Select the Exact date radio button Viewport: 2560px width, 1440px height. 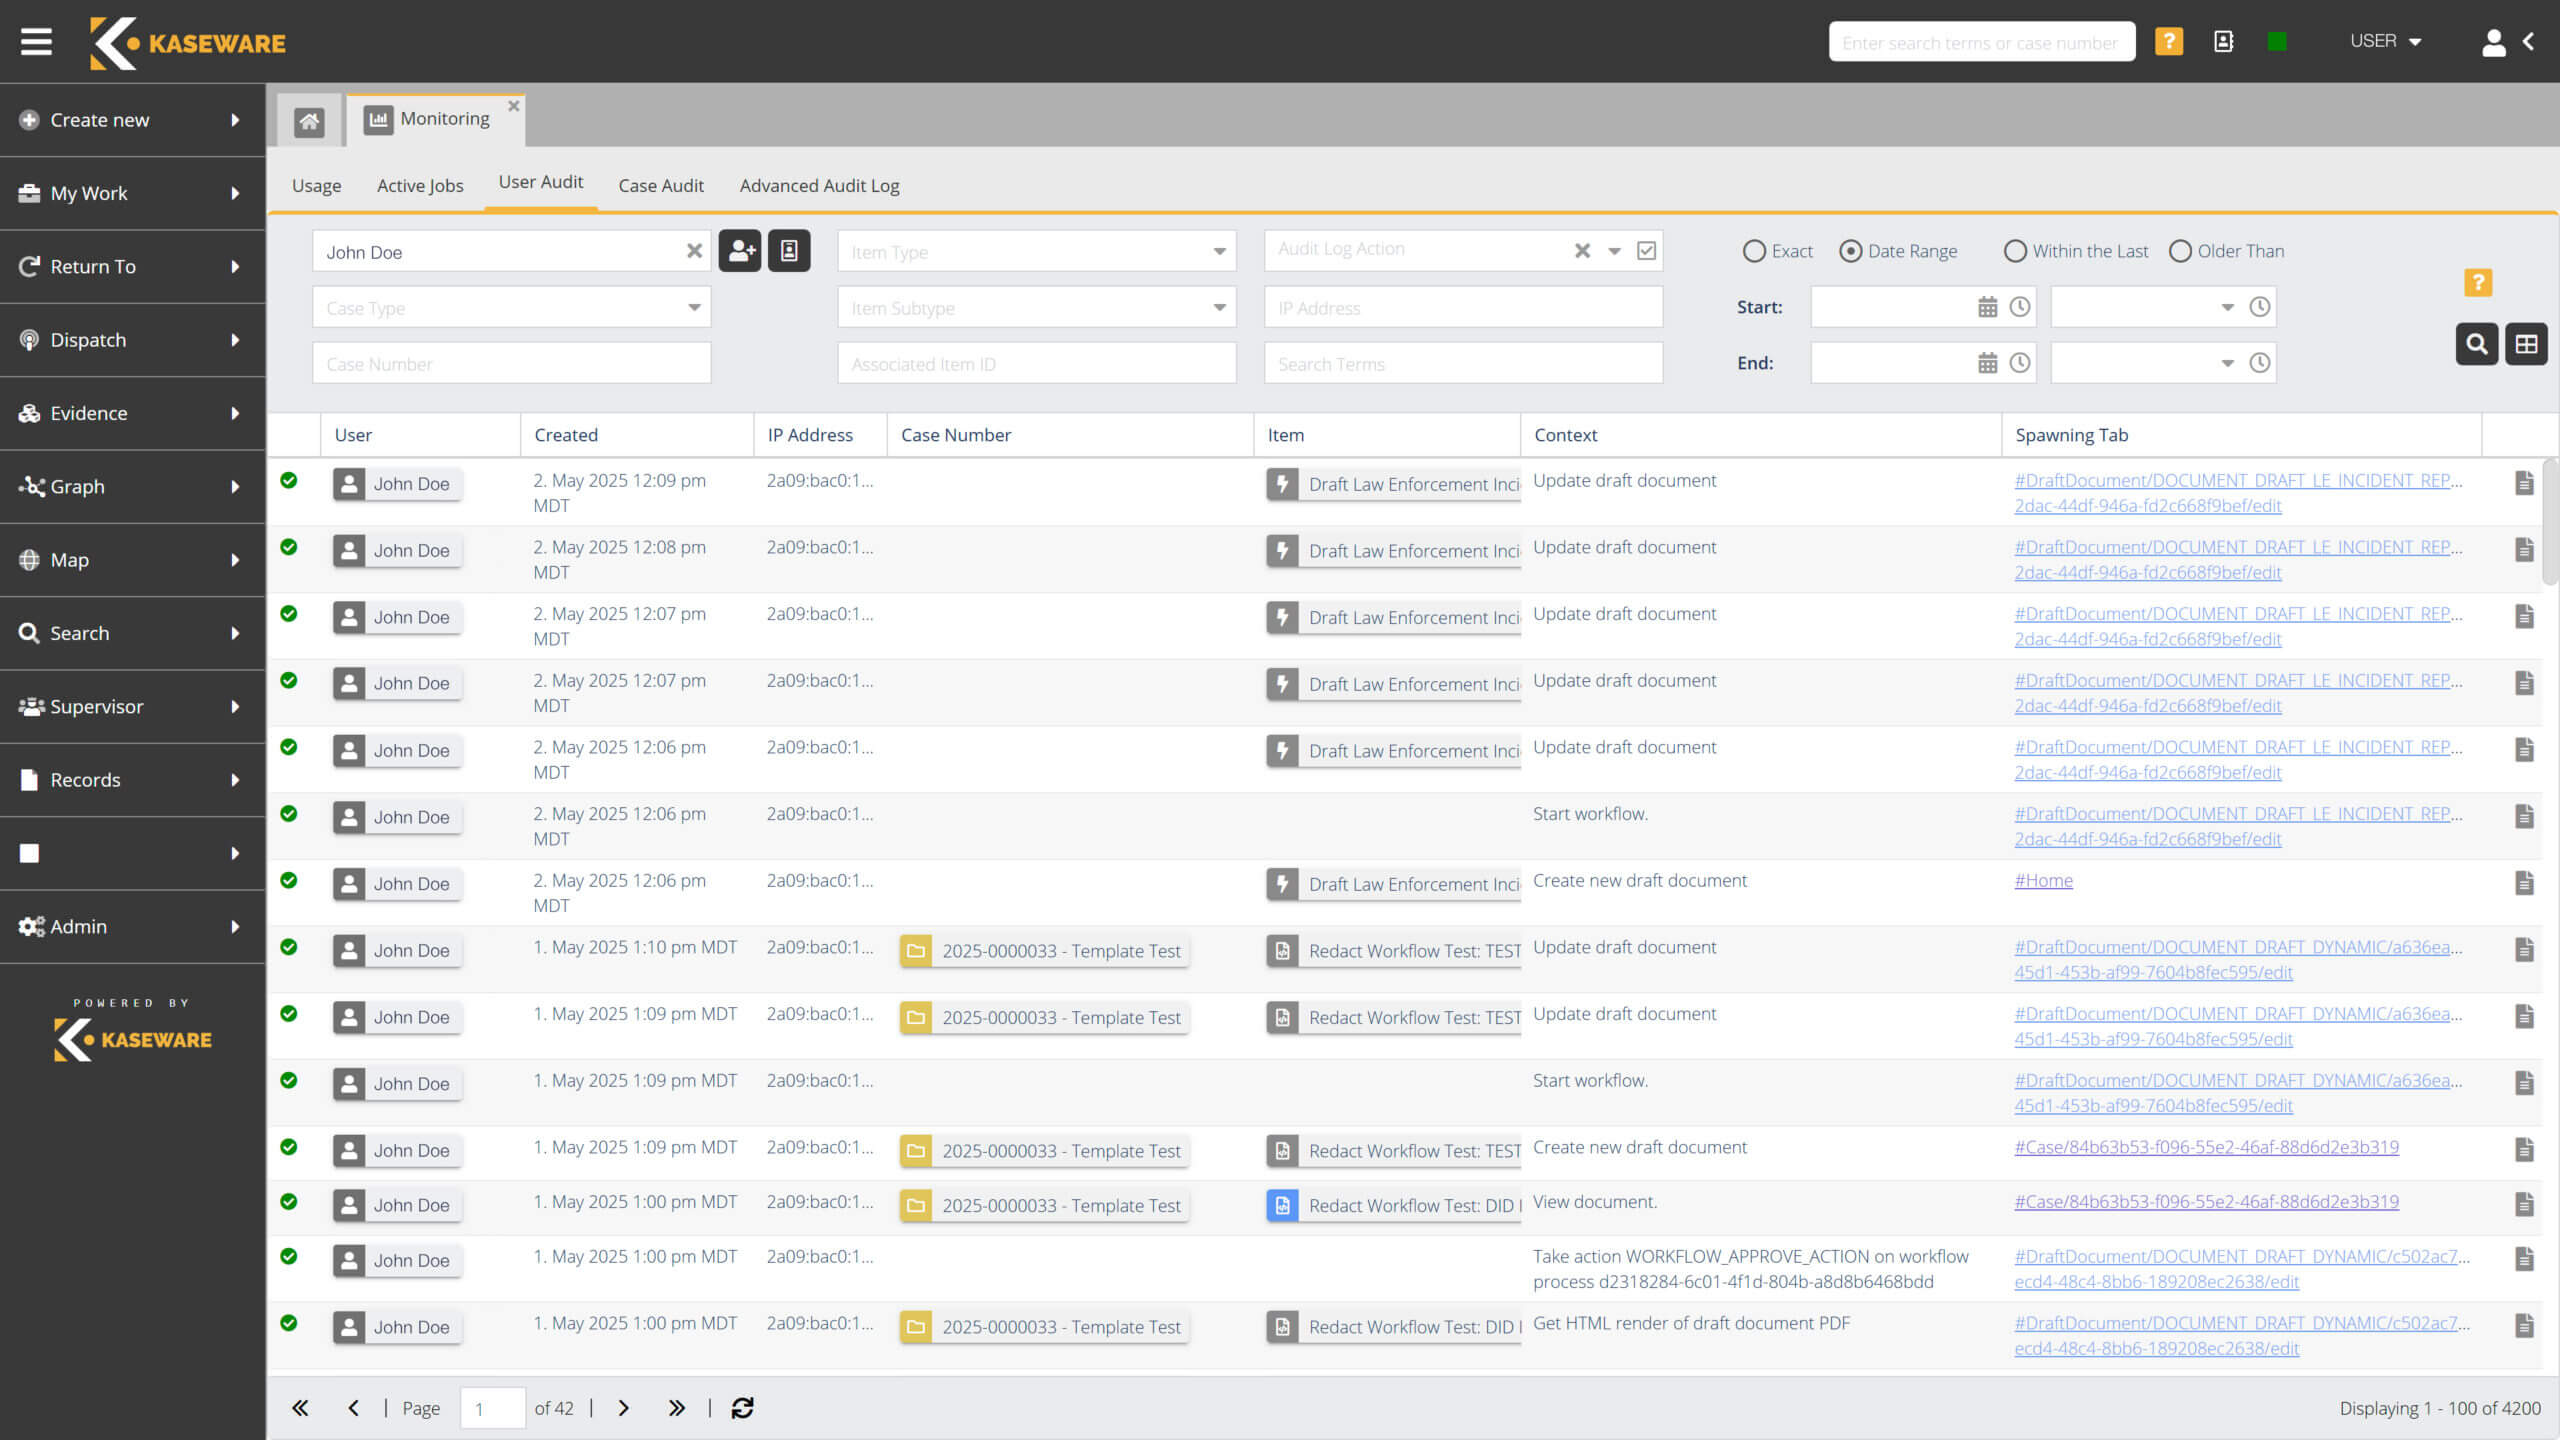tap(1754, 251)
